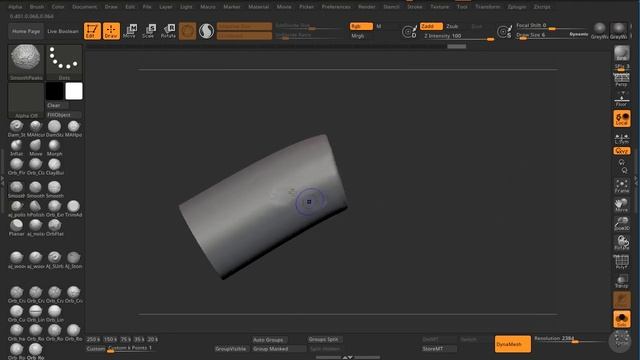Select the Rotate transpose mode in top shelf

(168, 31)
